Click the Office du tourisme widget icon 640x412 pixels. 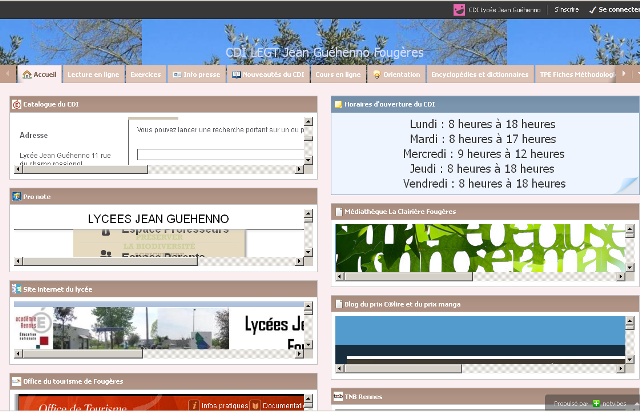17,381
